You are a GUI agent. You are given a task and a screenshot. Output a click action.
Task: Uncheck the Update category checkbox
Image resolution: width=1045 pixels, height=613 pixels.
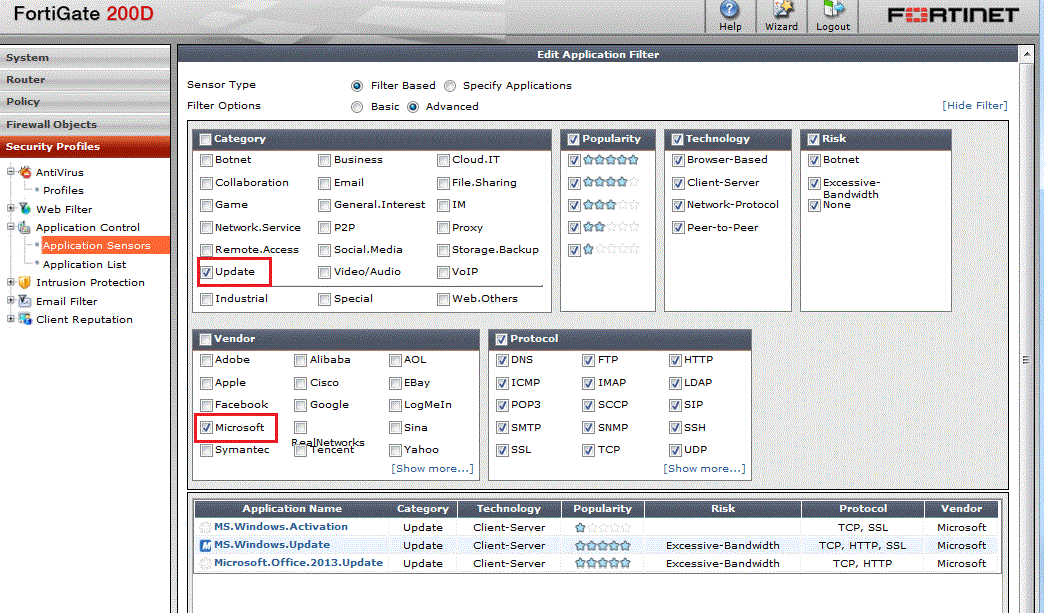[x=207, y=272]
